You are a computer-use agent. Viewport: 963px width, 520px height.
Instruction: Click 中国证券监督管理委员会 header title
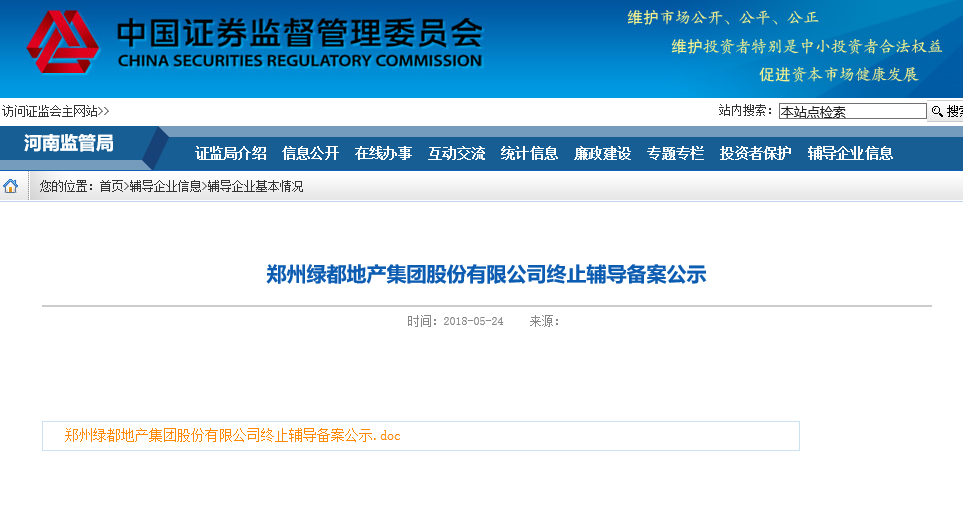click(x=300, y=33)
